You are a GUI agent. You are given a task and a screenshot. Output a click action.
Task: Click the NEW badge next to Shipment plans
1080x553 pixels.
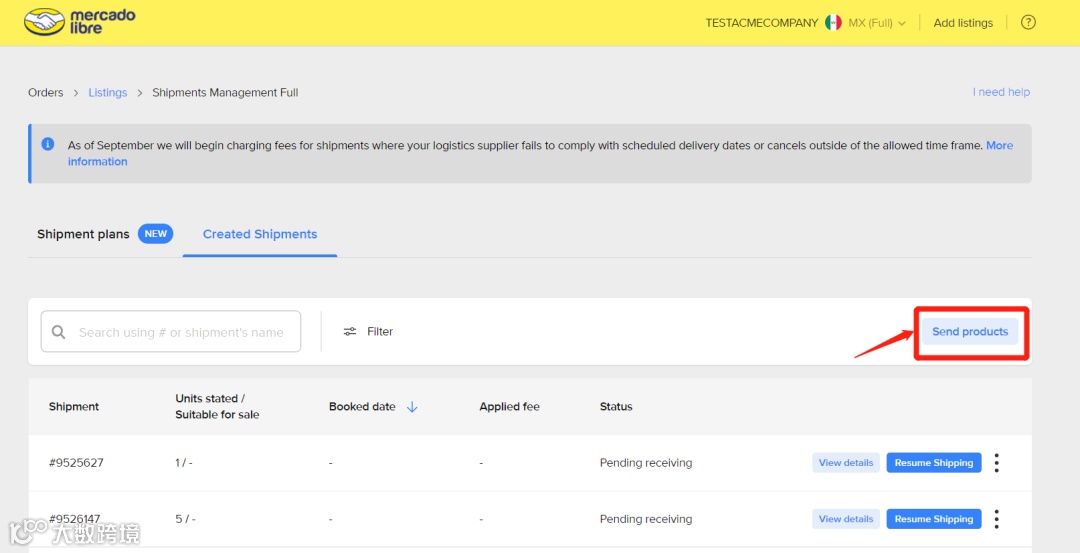[156, 234]
